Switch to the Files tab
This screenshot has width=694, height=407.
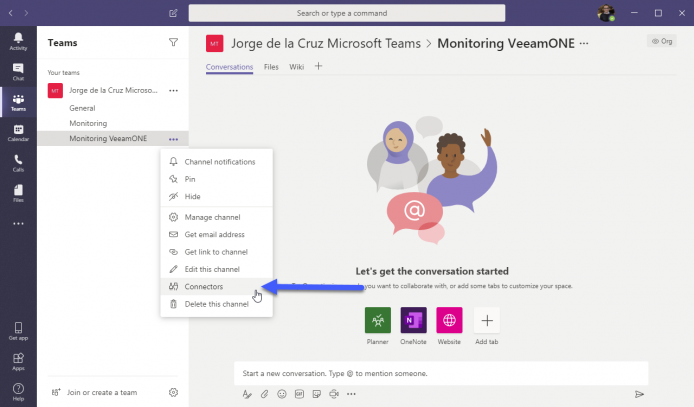click(x=271, y=67)
